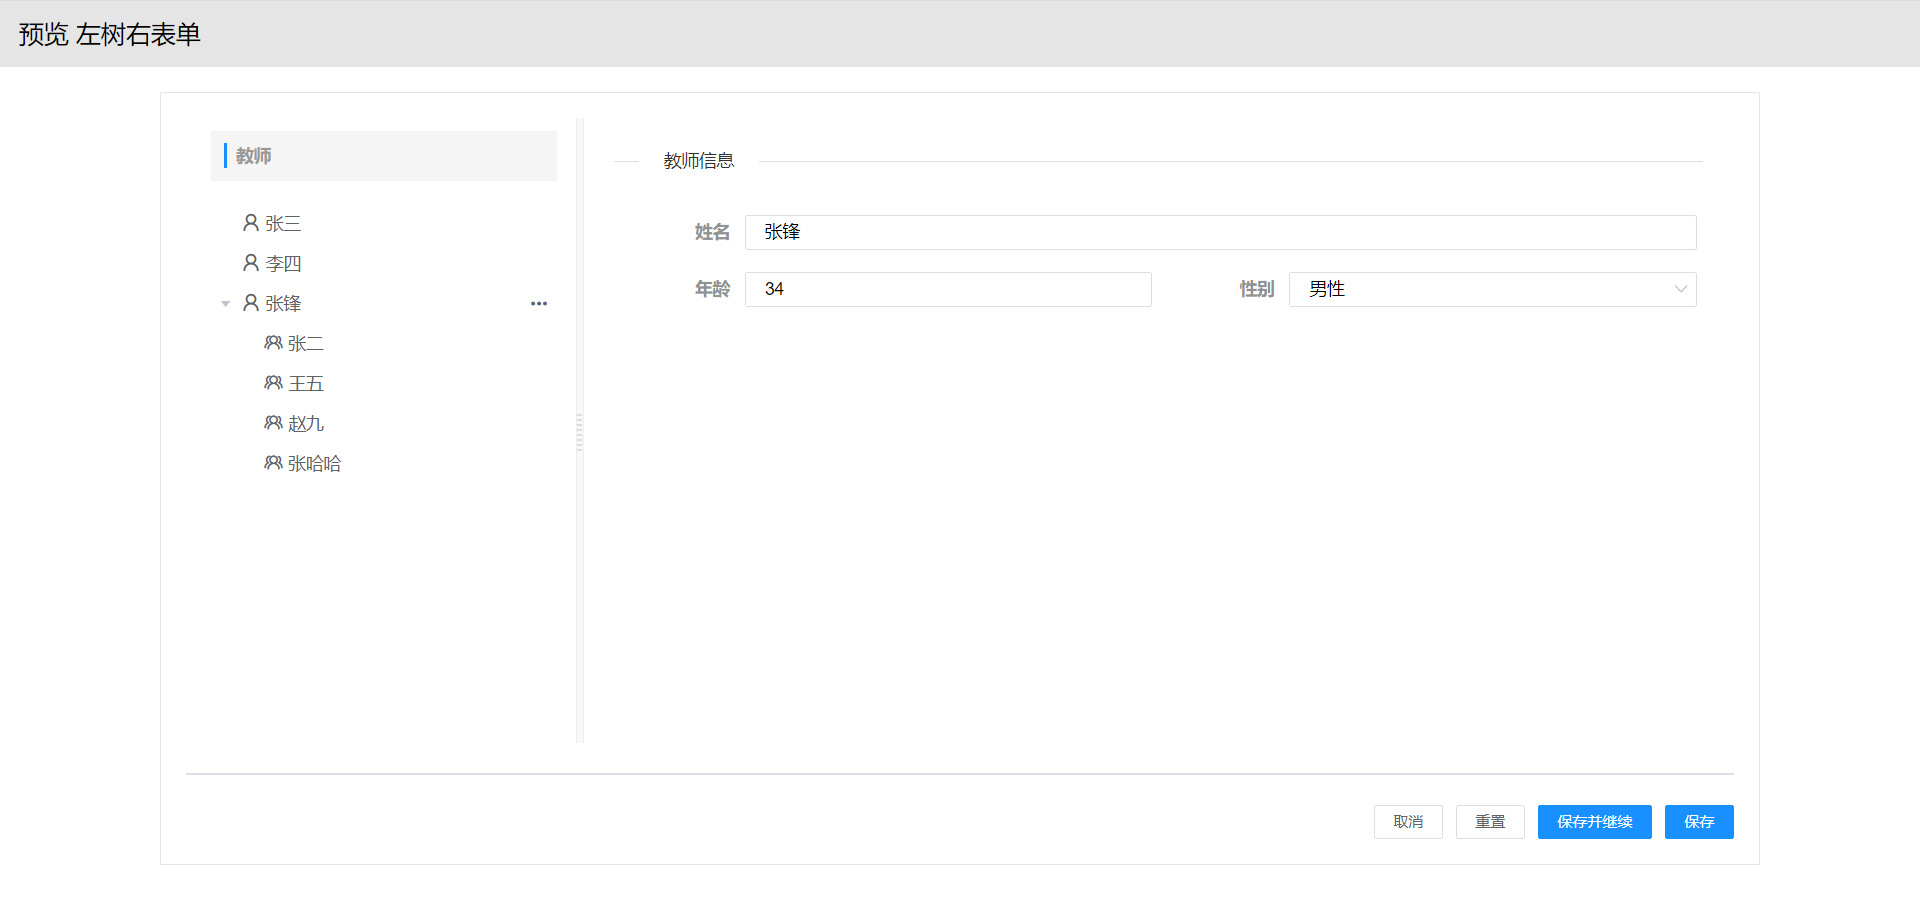1920x902 pixels.
Task: Collapse the 张锋 tree node
Action: (x=226, y=303)
